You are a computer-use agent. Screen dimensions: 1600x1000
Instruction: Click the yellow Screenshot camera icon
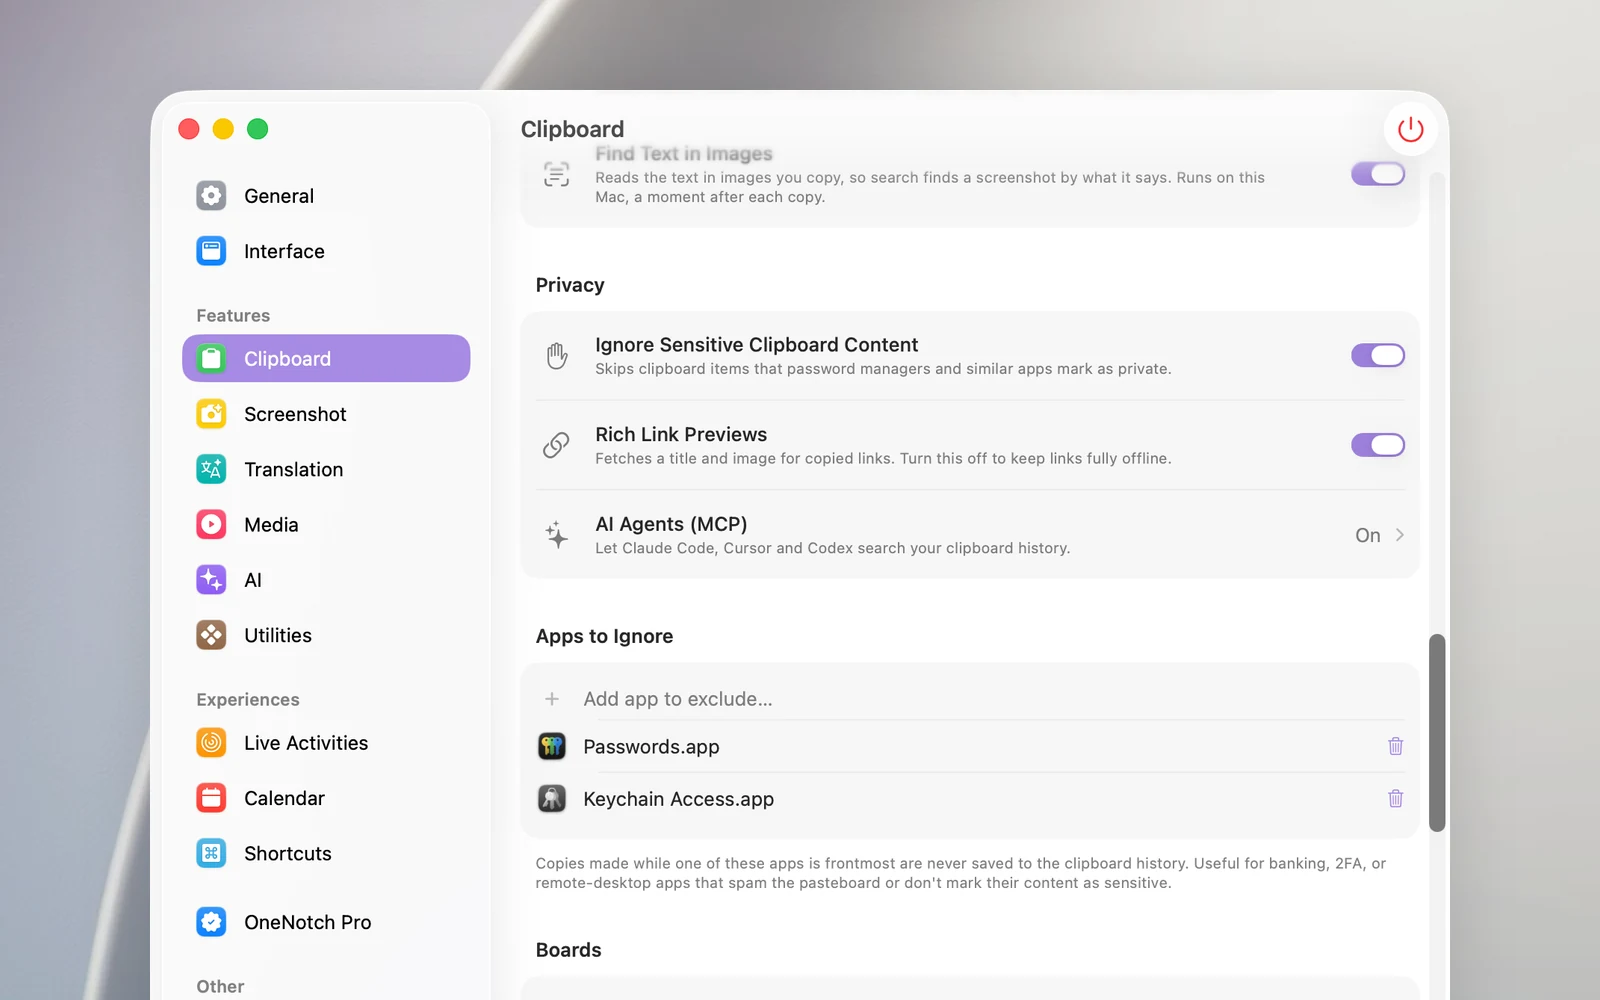211,414
